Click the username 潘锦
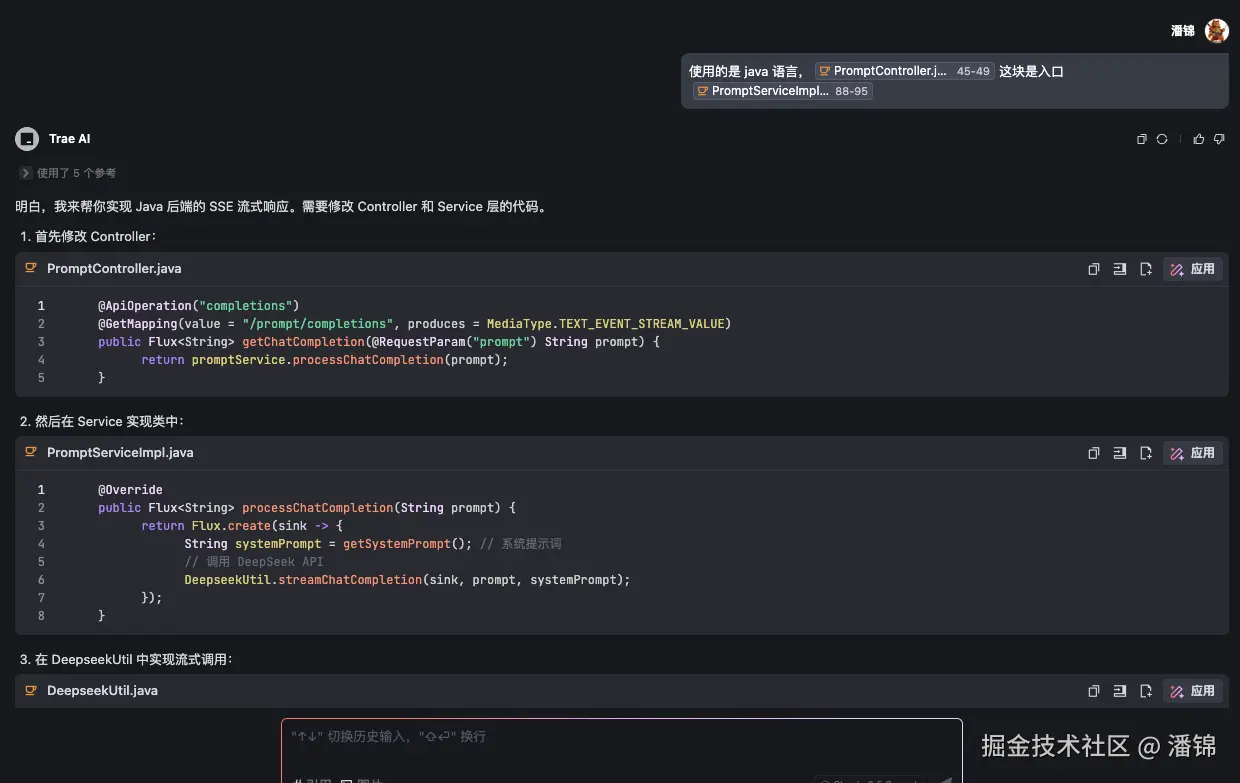 (1183, 31)
